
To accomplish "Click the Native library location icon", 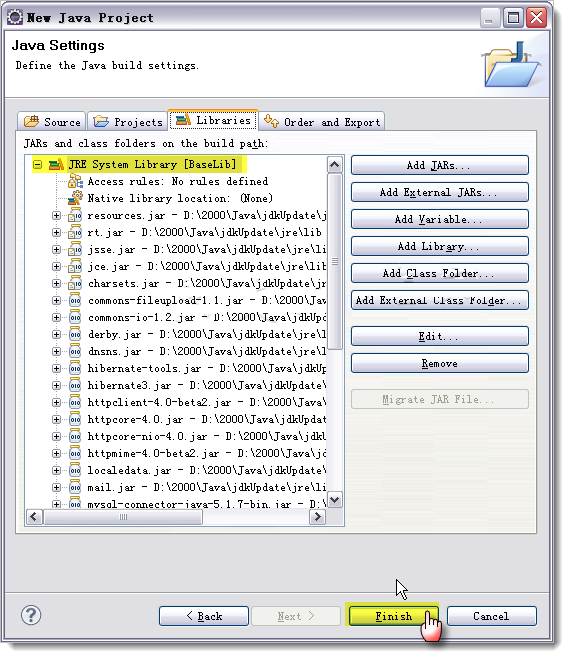I will pos(76,198).
